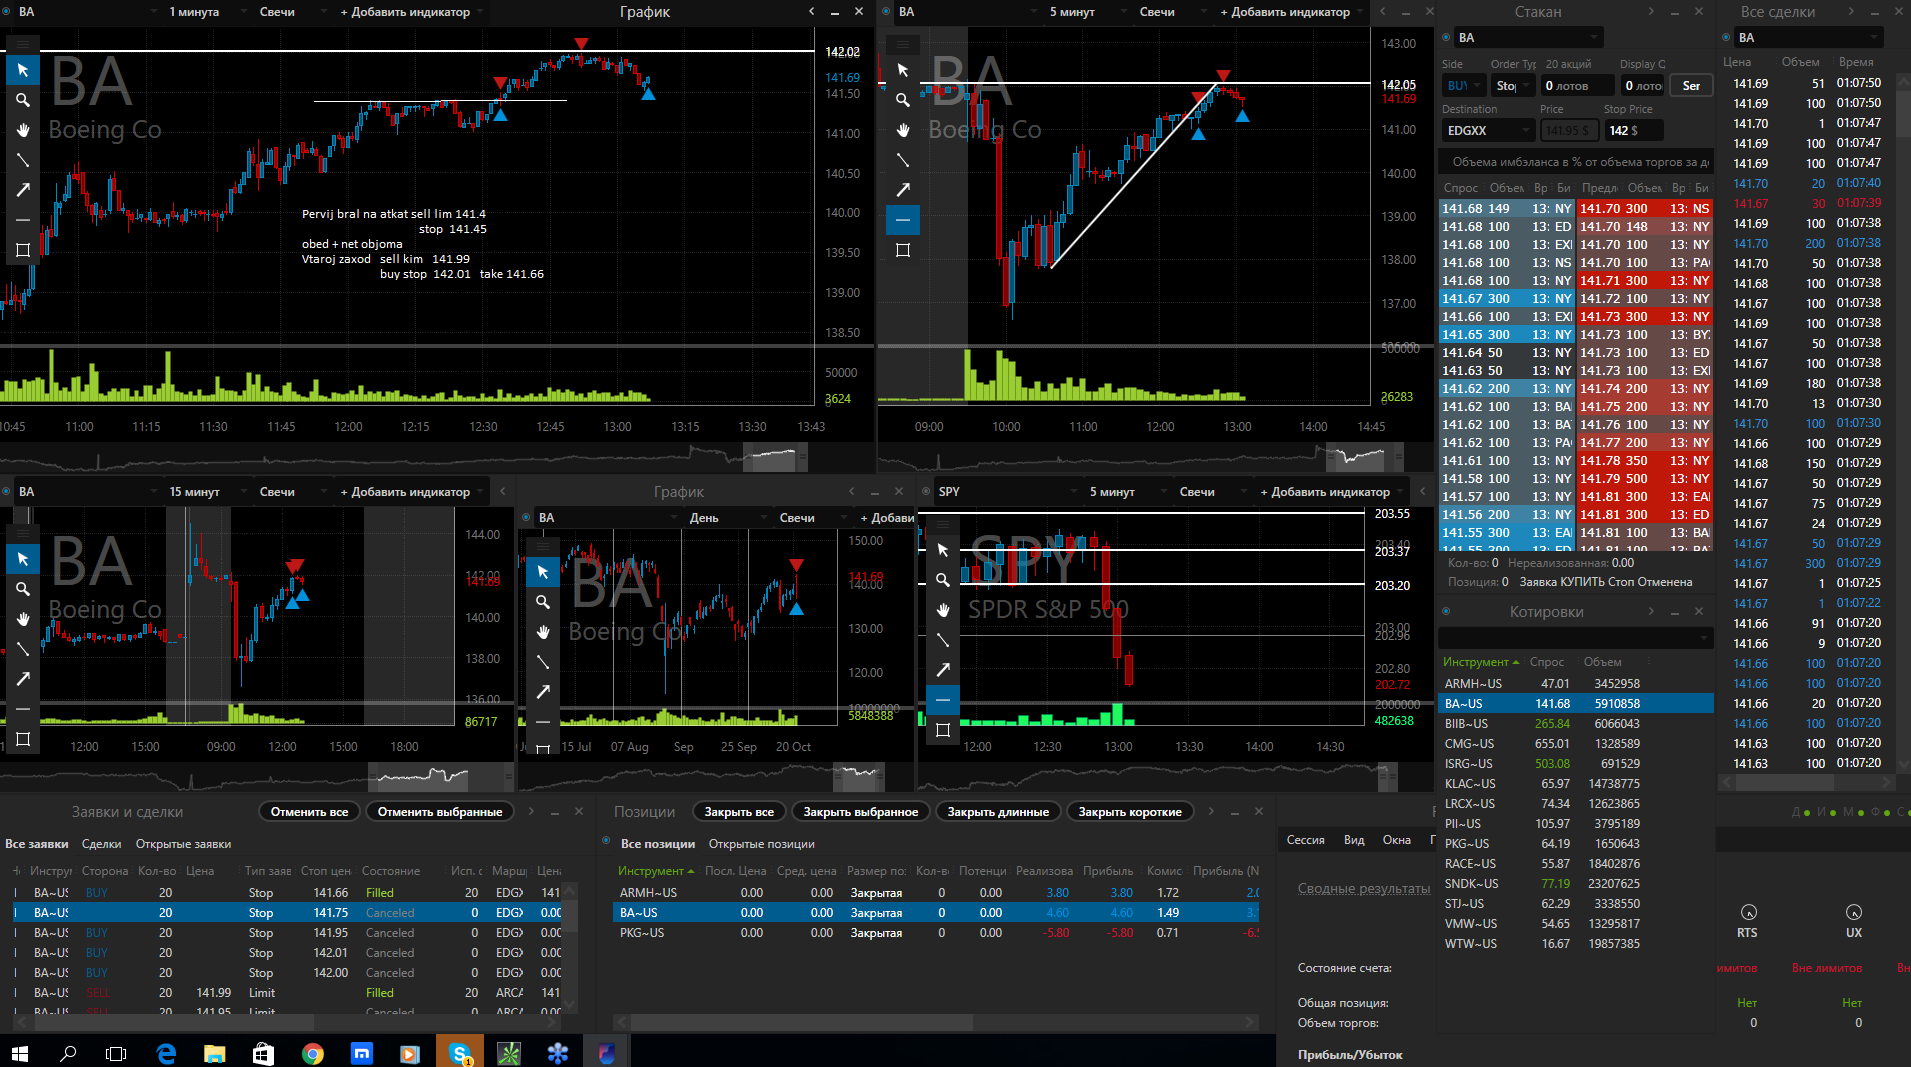Select the horizontal line tool on SPY chart

943,700
